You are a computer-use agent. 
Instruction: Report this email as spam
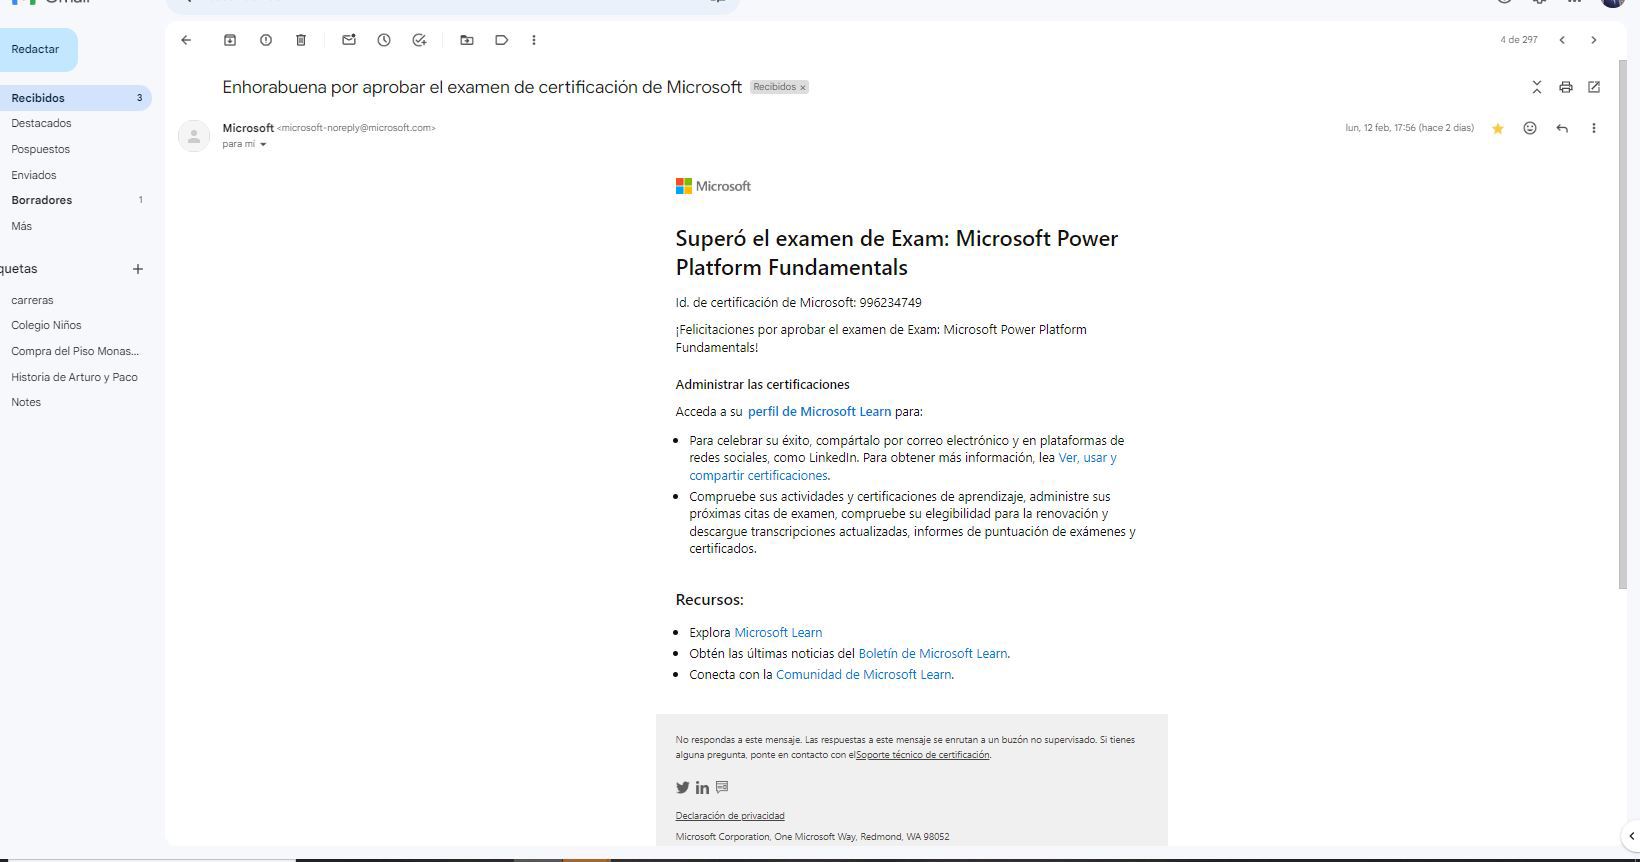point(266,40)
